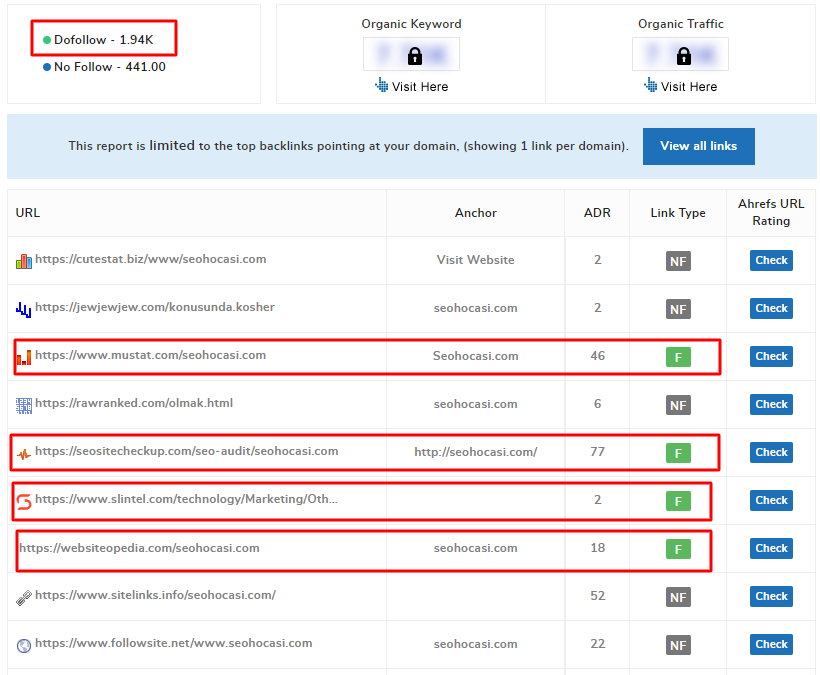Click the Ahrefs URL Rating column header
This screenshot has width=820, height=675.
(x=771, y=212)
